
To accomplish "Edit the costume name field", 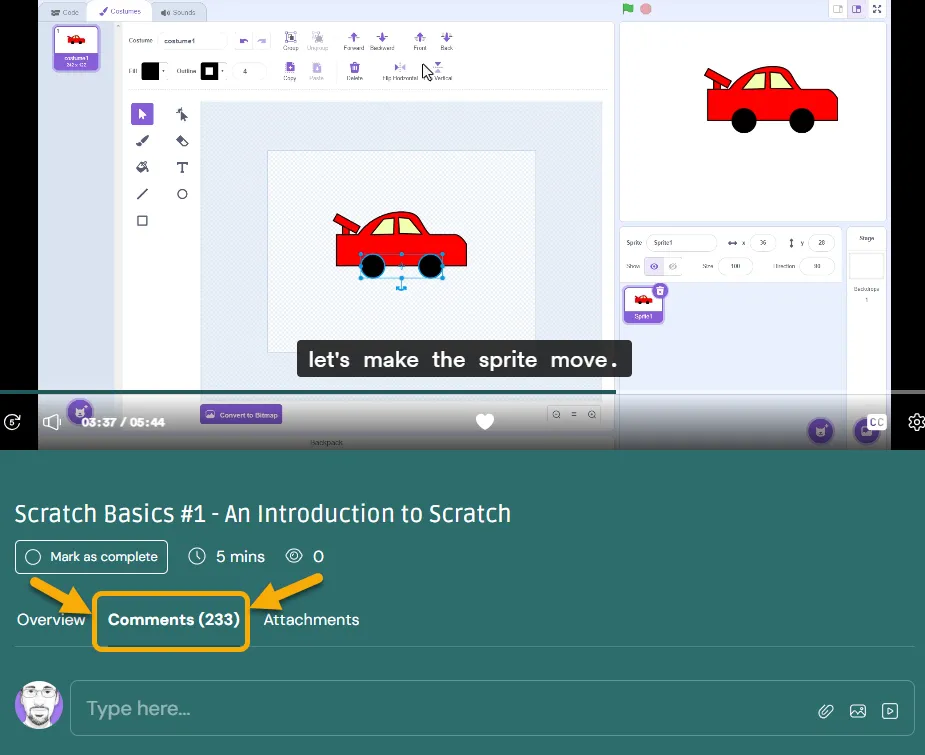I will [192, 41].
